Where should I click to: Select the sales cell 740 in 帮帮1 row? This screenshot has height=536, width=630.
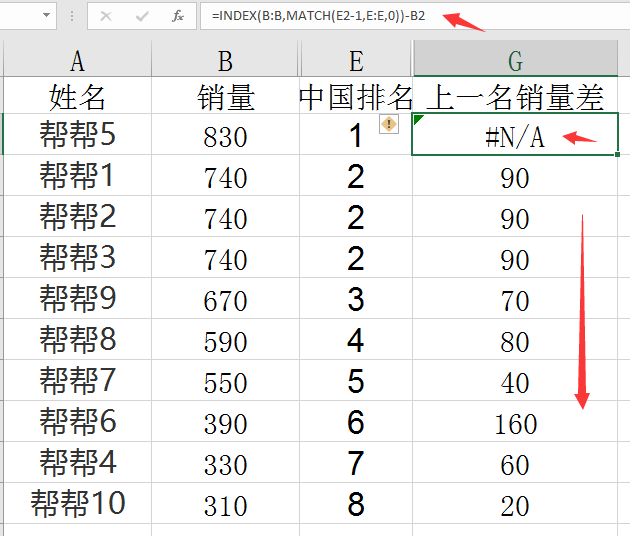[x=225, y=175]
